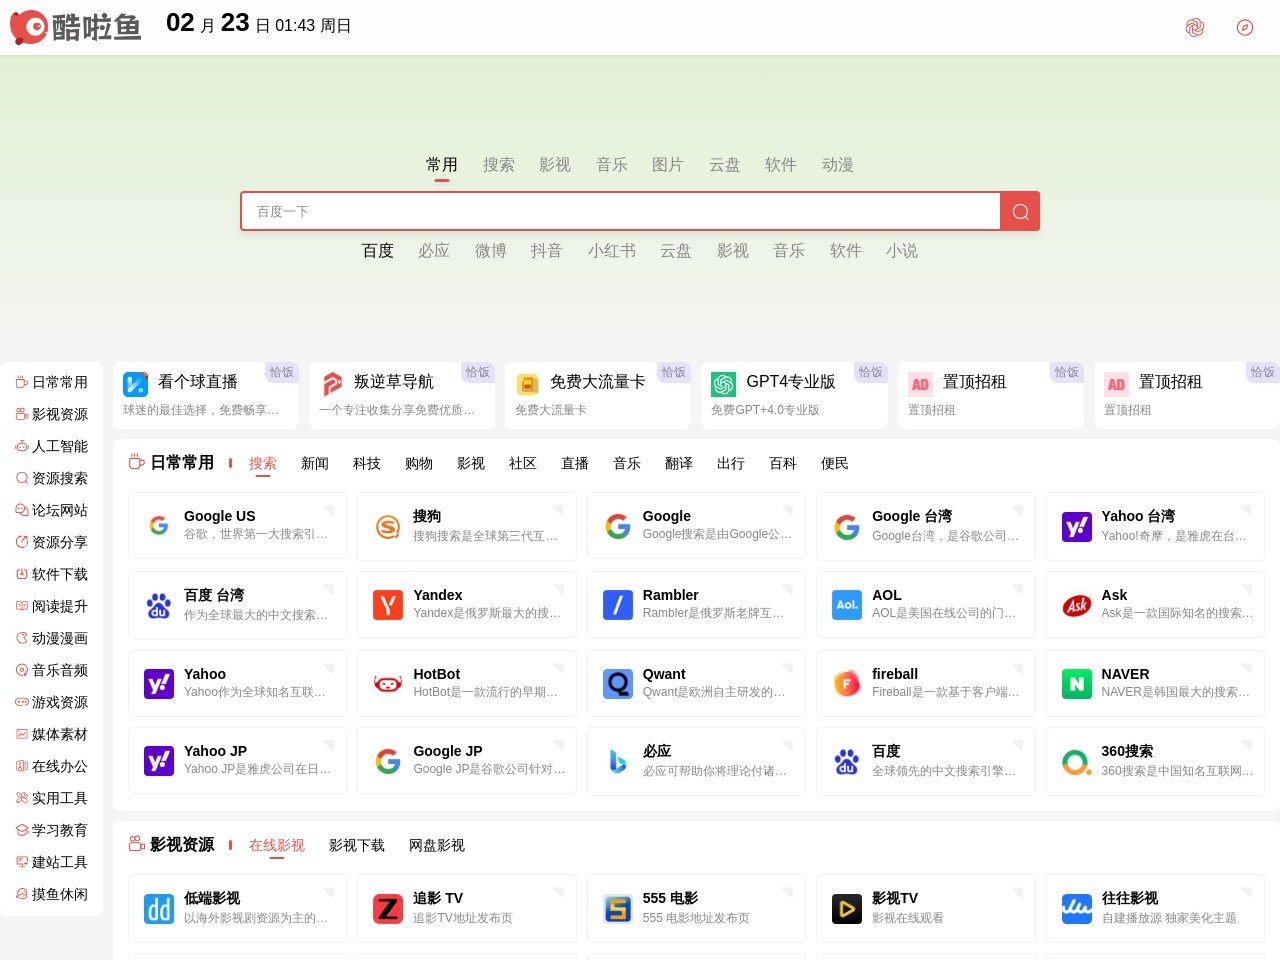This screenshot has height=960, width=1280.
Task: Choose 小说 as the search engine
Action: (902, 251)
